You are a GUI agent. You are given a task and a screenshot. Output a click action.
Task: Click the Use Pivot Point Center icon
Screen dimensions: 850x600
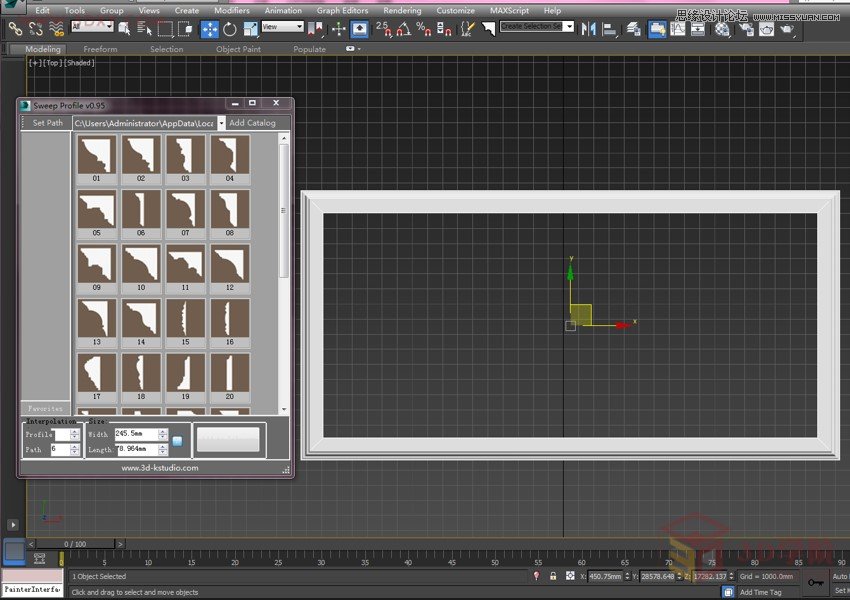coord(315,29)
